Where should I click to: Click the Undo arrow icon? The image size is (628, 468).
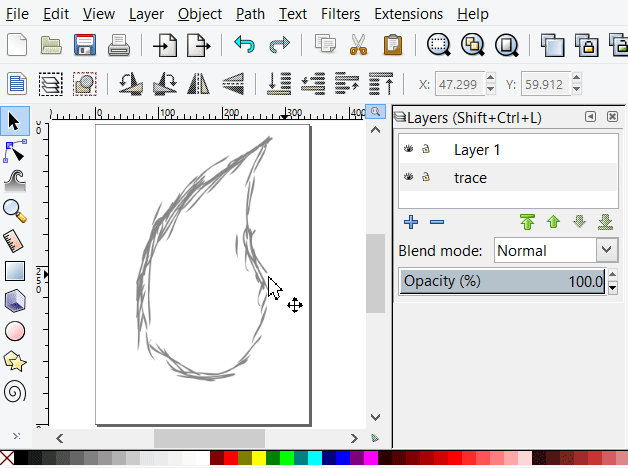click(243, 45)
